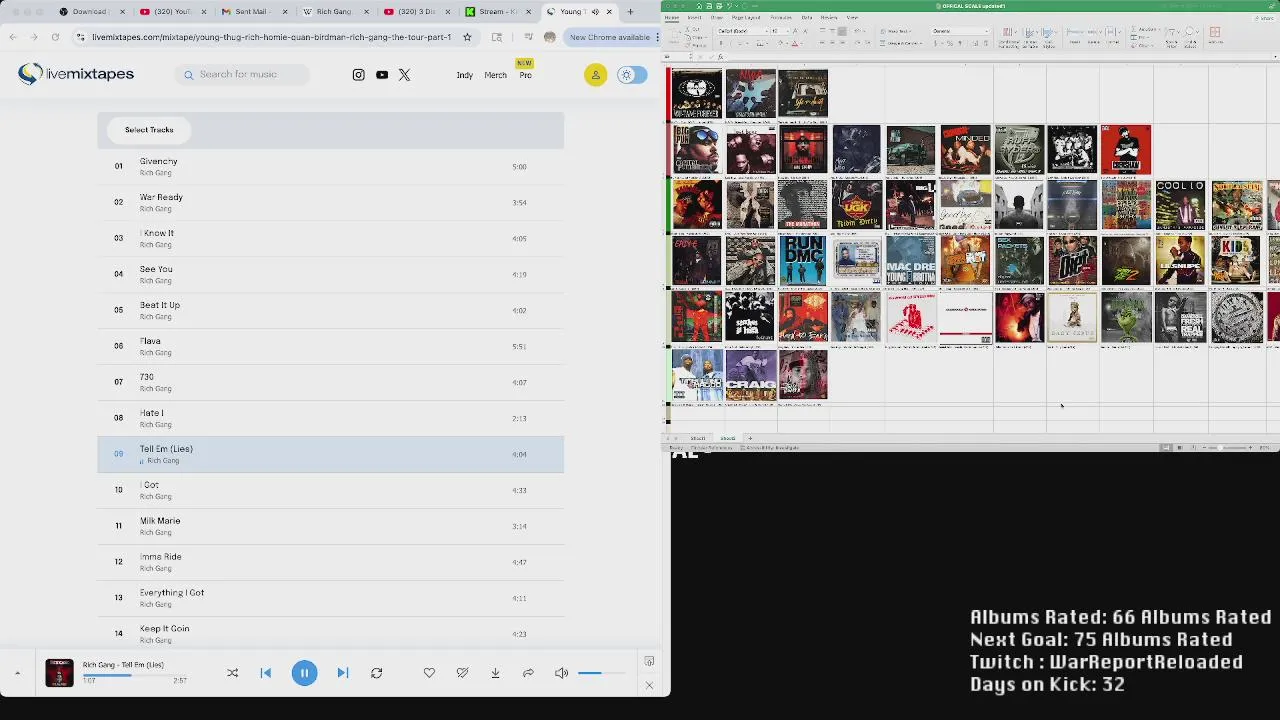Play track 04 See You

point(330,274)
